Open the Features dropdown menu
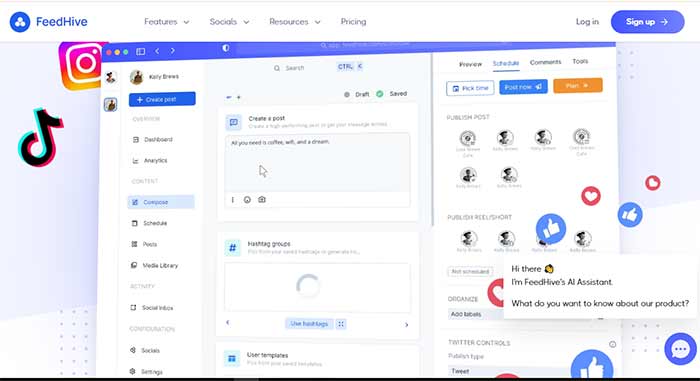700x381 pixels. click(x=167, y=21)
